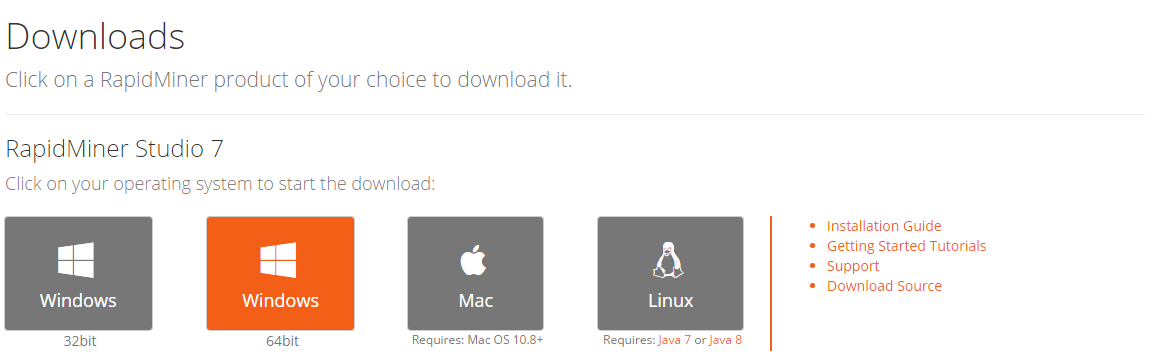Viewport: 1153px width, 364px height.
Task: Open the Download Source link
Action: pyautogui.click(x=884, y=285)
